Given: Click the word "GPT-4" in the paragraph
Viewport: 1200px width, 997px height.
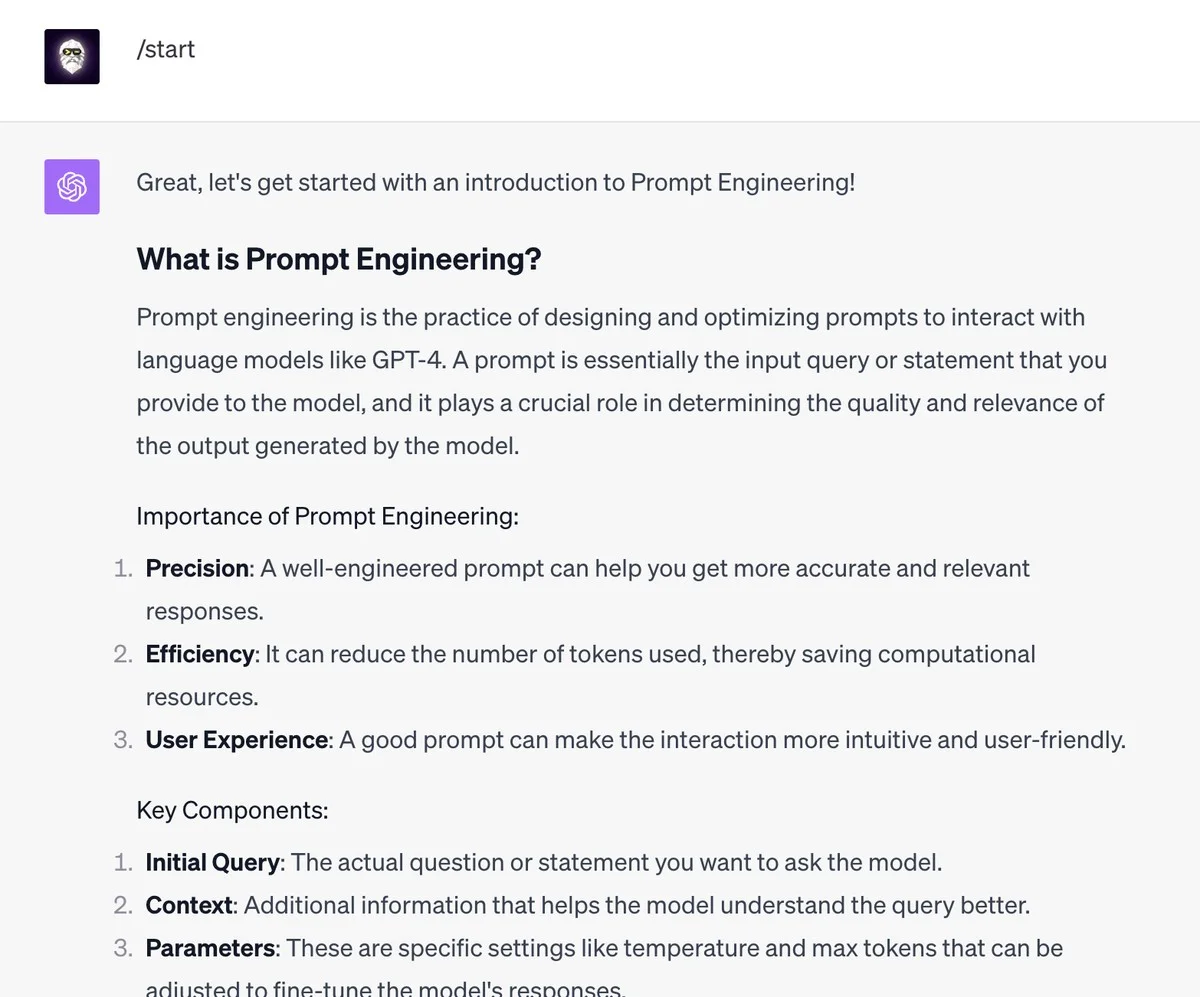Looking at the screenshot, I should (411, 359).
